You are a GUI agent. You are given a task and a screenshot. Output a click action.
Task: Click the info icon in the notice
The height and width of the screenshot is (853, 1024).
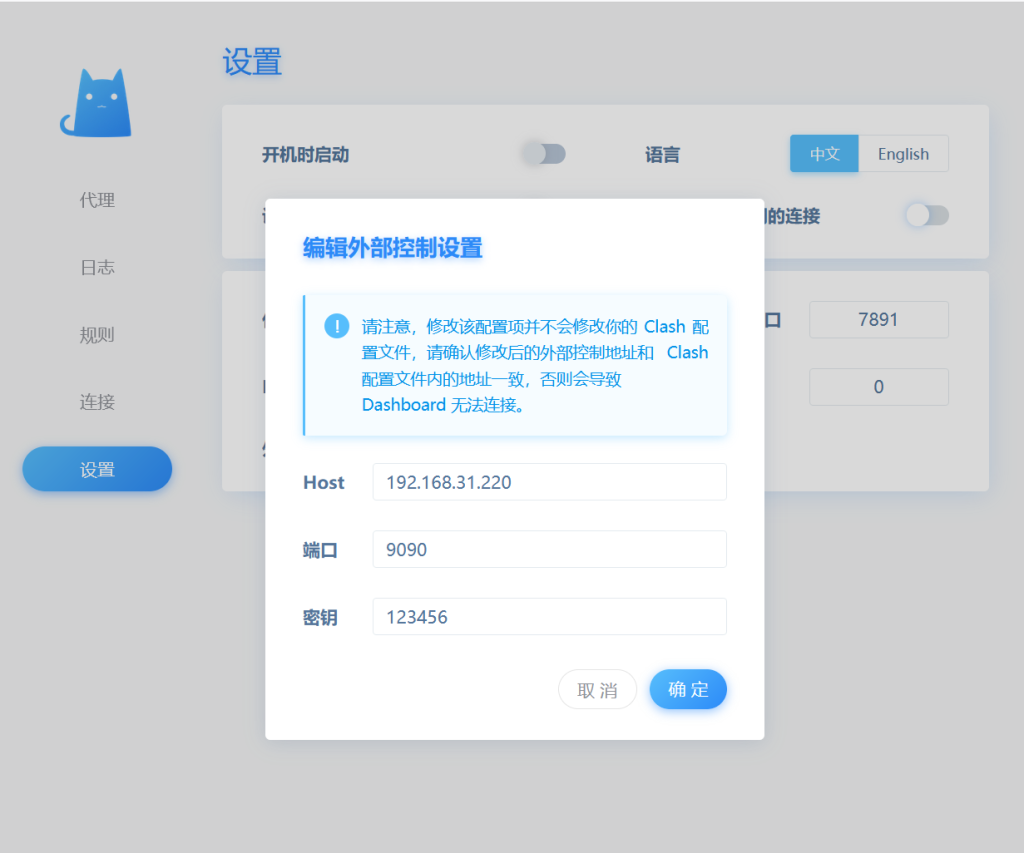click(336, 326)
